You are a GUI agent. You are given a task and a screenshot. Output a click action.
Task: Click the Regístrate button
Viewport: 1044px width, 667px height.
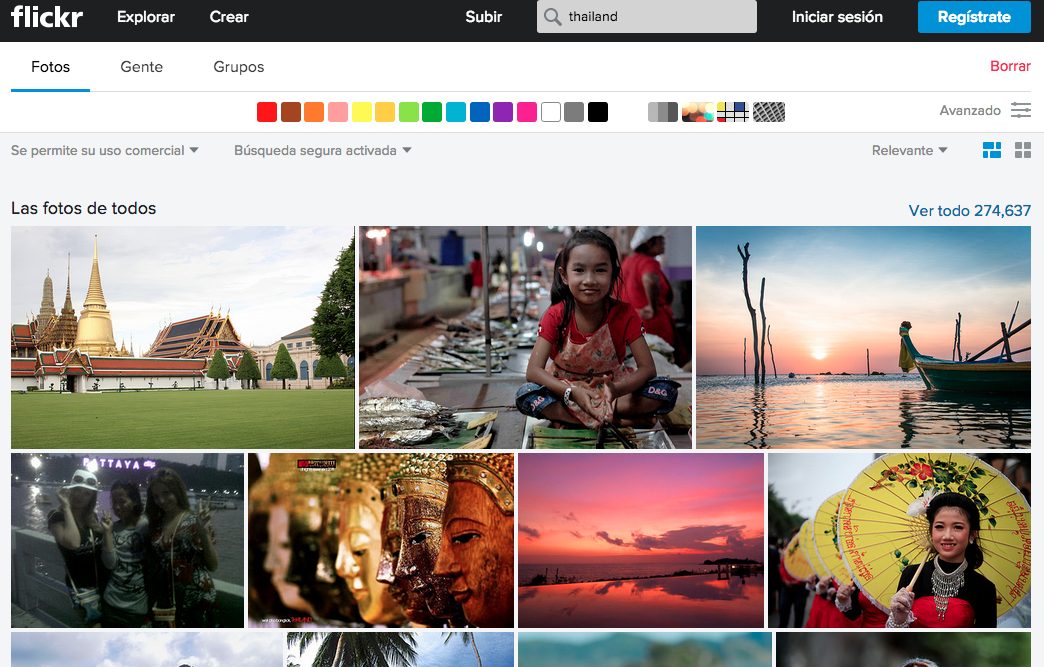click(x=973, y=16)
